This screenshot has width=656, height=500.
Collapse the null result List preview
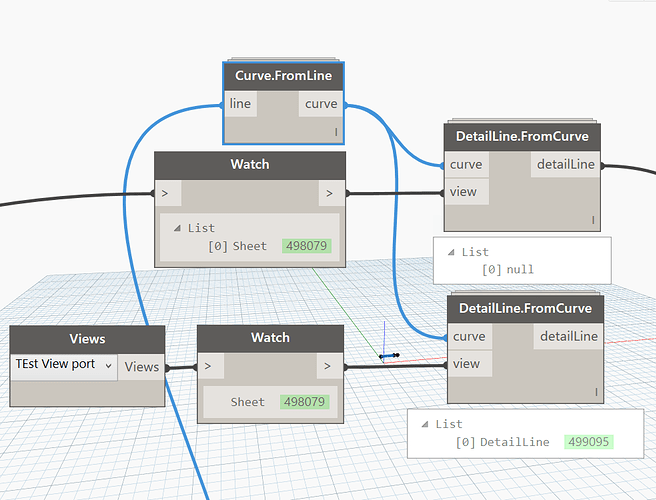tap(451, 252)
